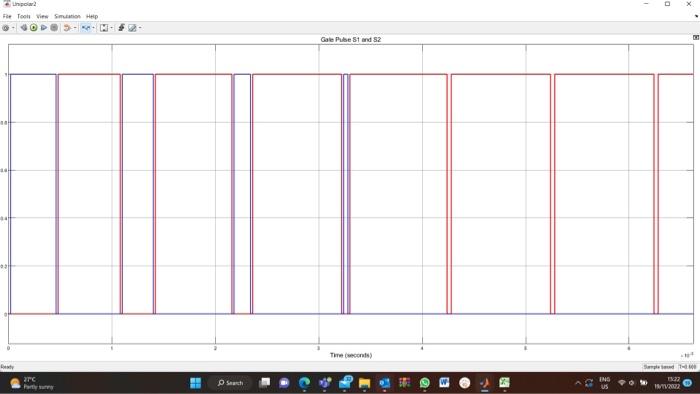Open WhatsApp from taskbar
Image resolution: width=700 pixels, height=394 pixels.
425,383
